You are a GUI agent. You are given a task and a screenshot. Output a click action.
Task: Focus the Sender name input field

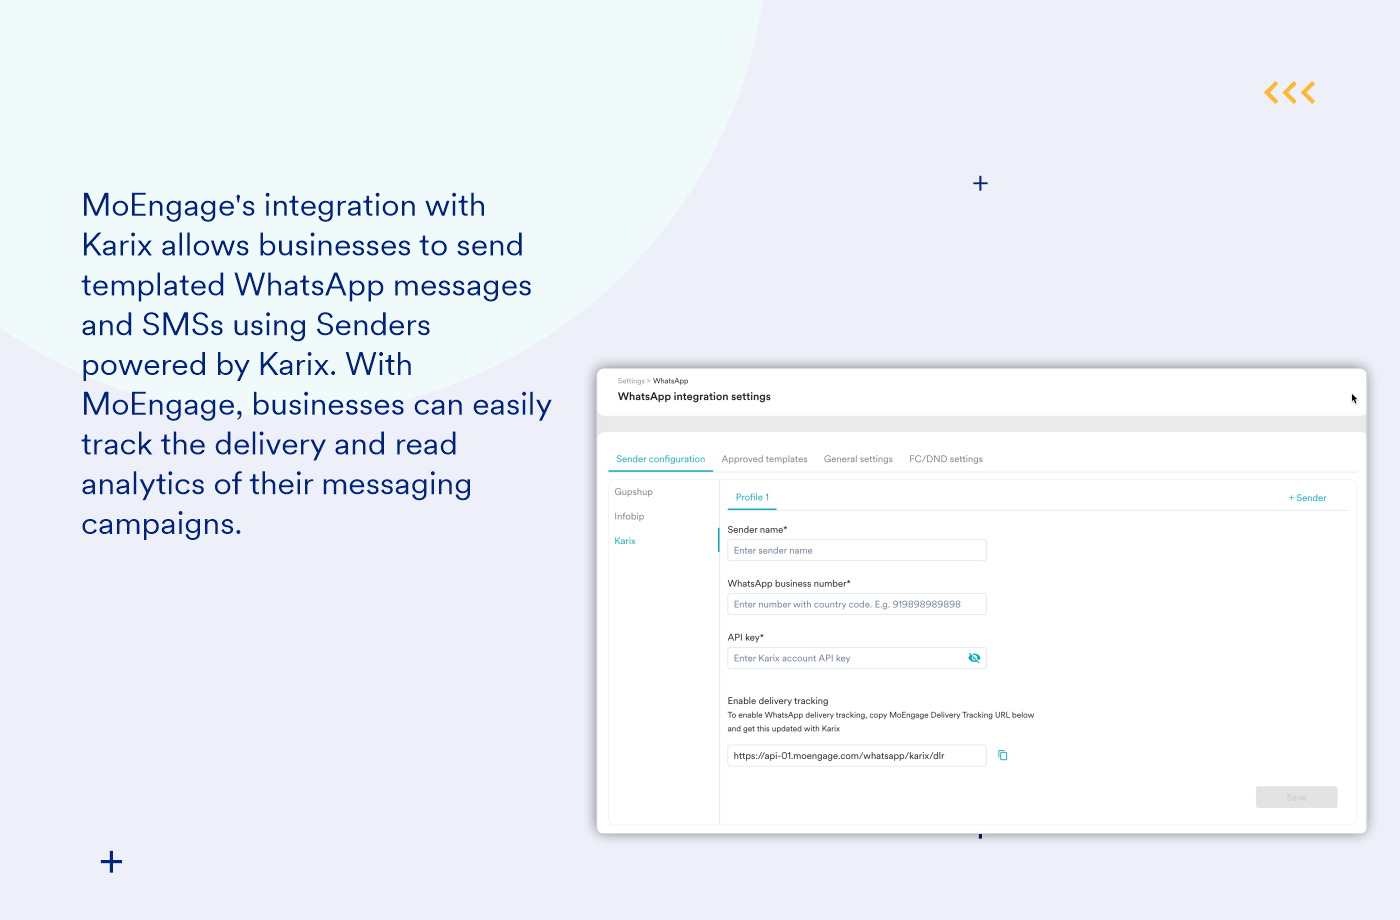click(x=857, y=550)
